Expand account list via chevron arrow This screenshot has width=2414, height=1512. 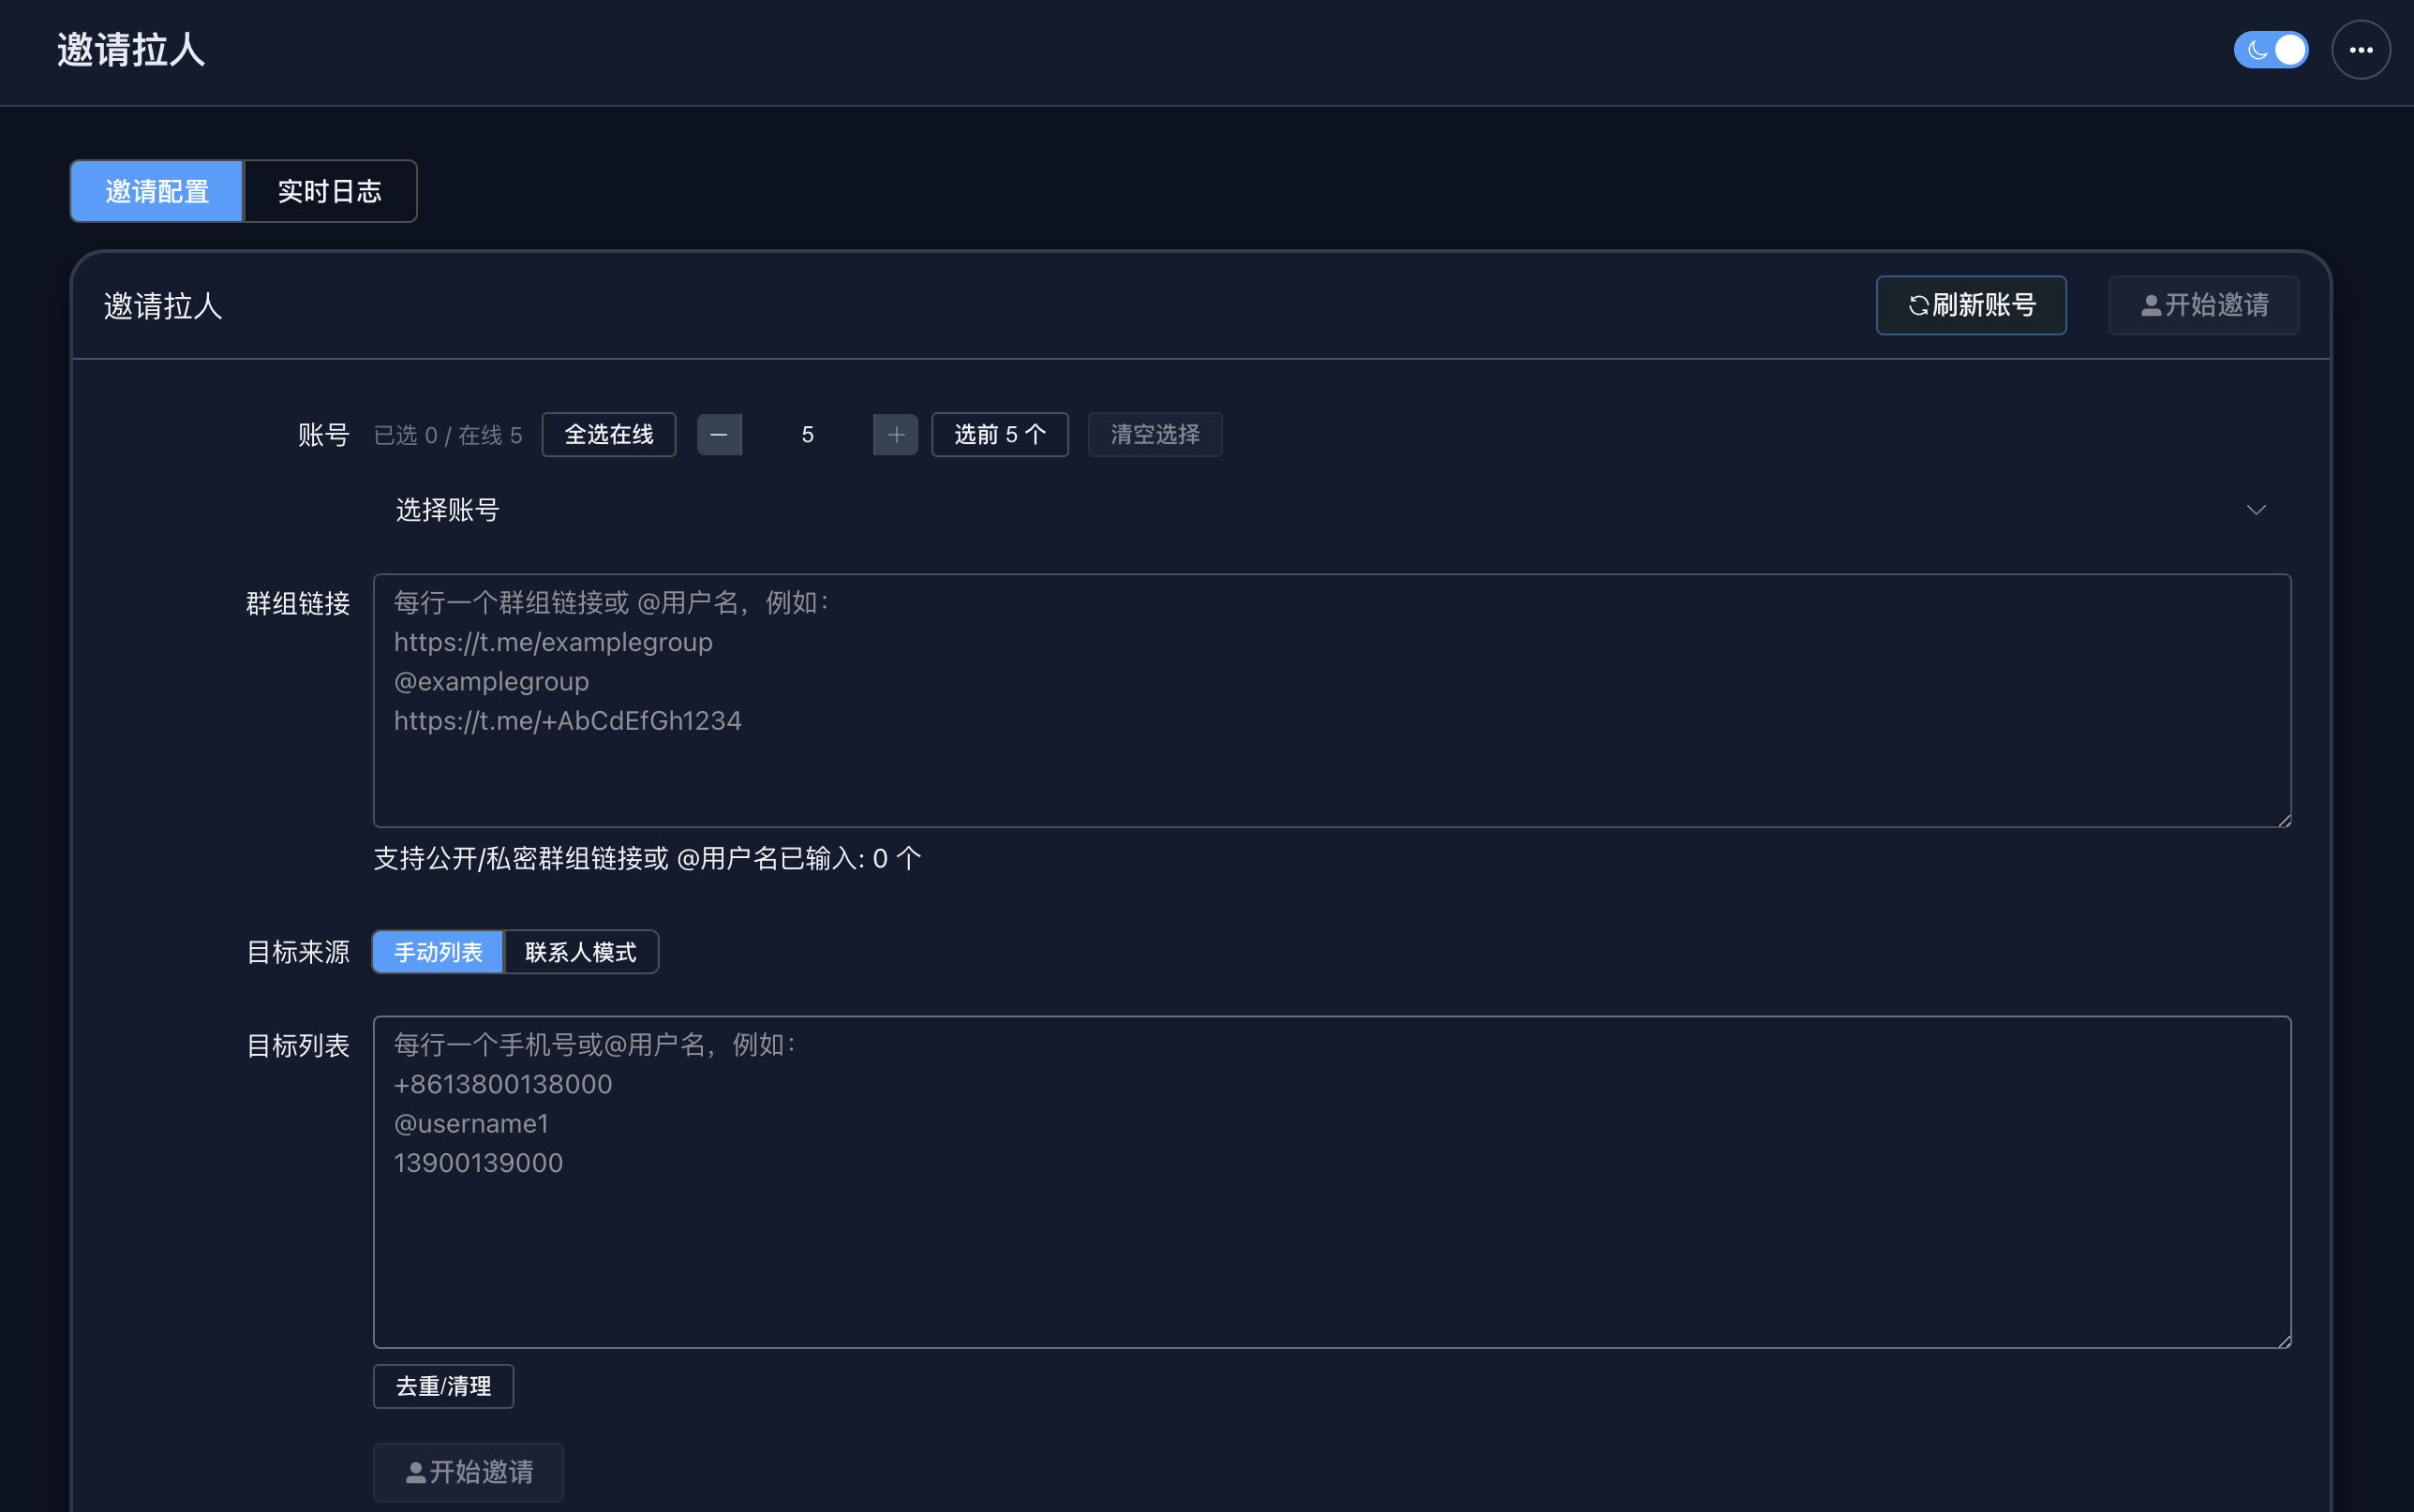tap(2255, 510)
